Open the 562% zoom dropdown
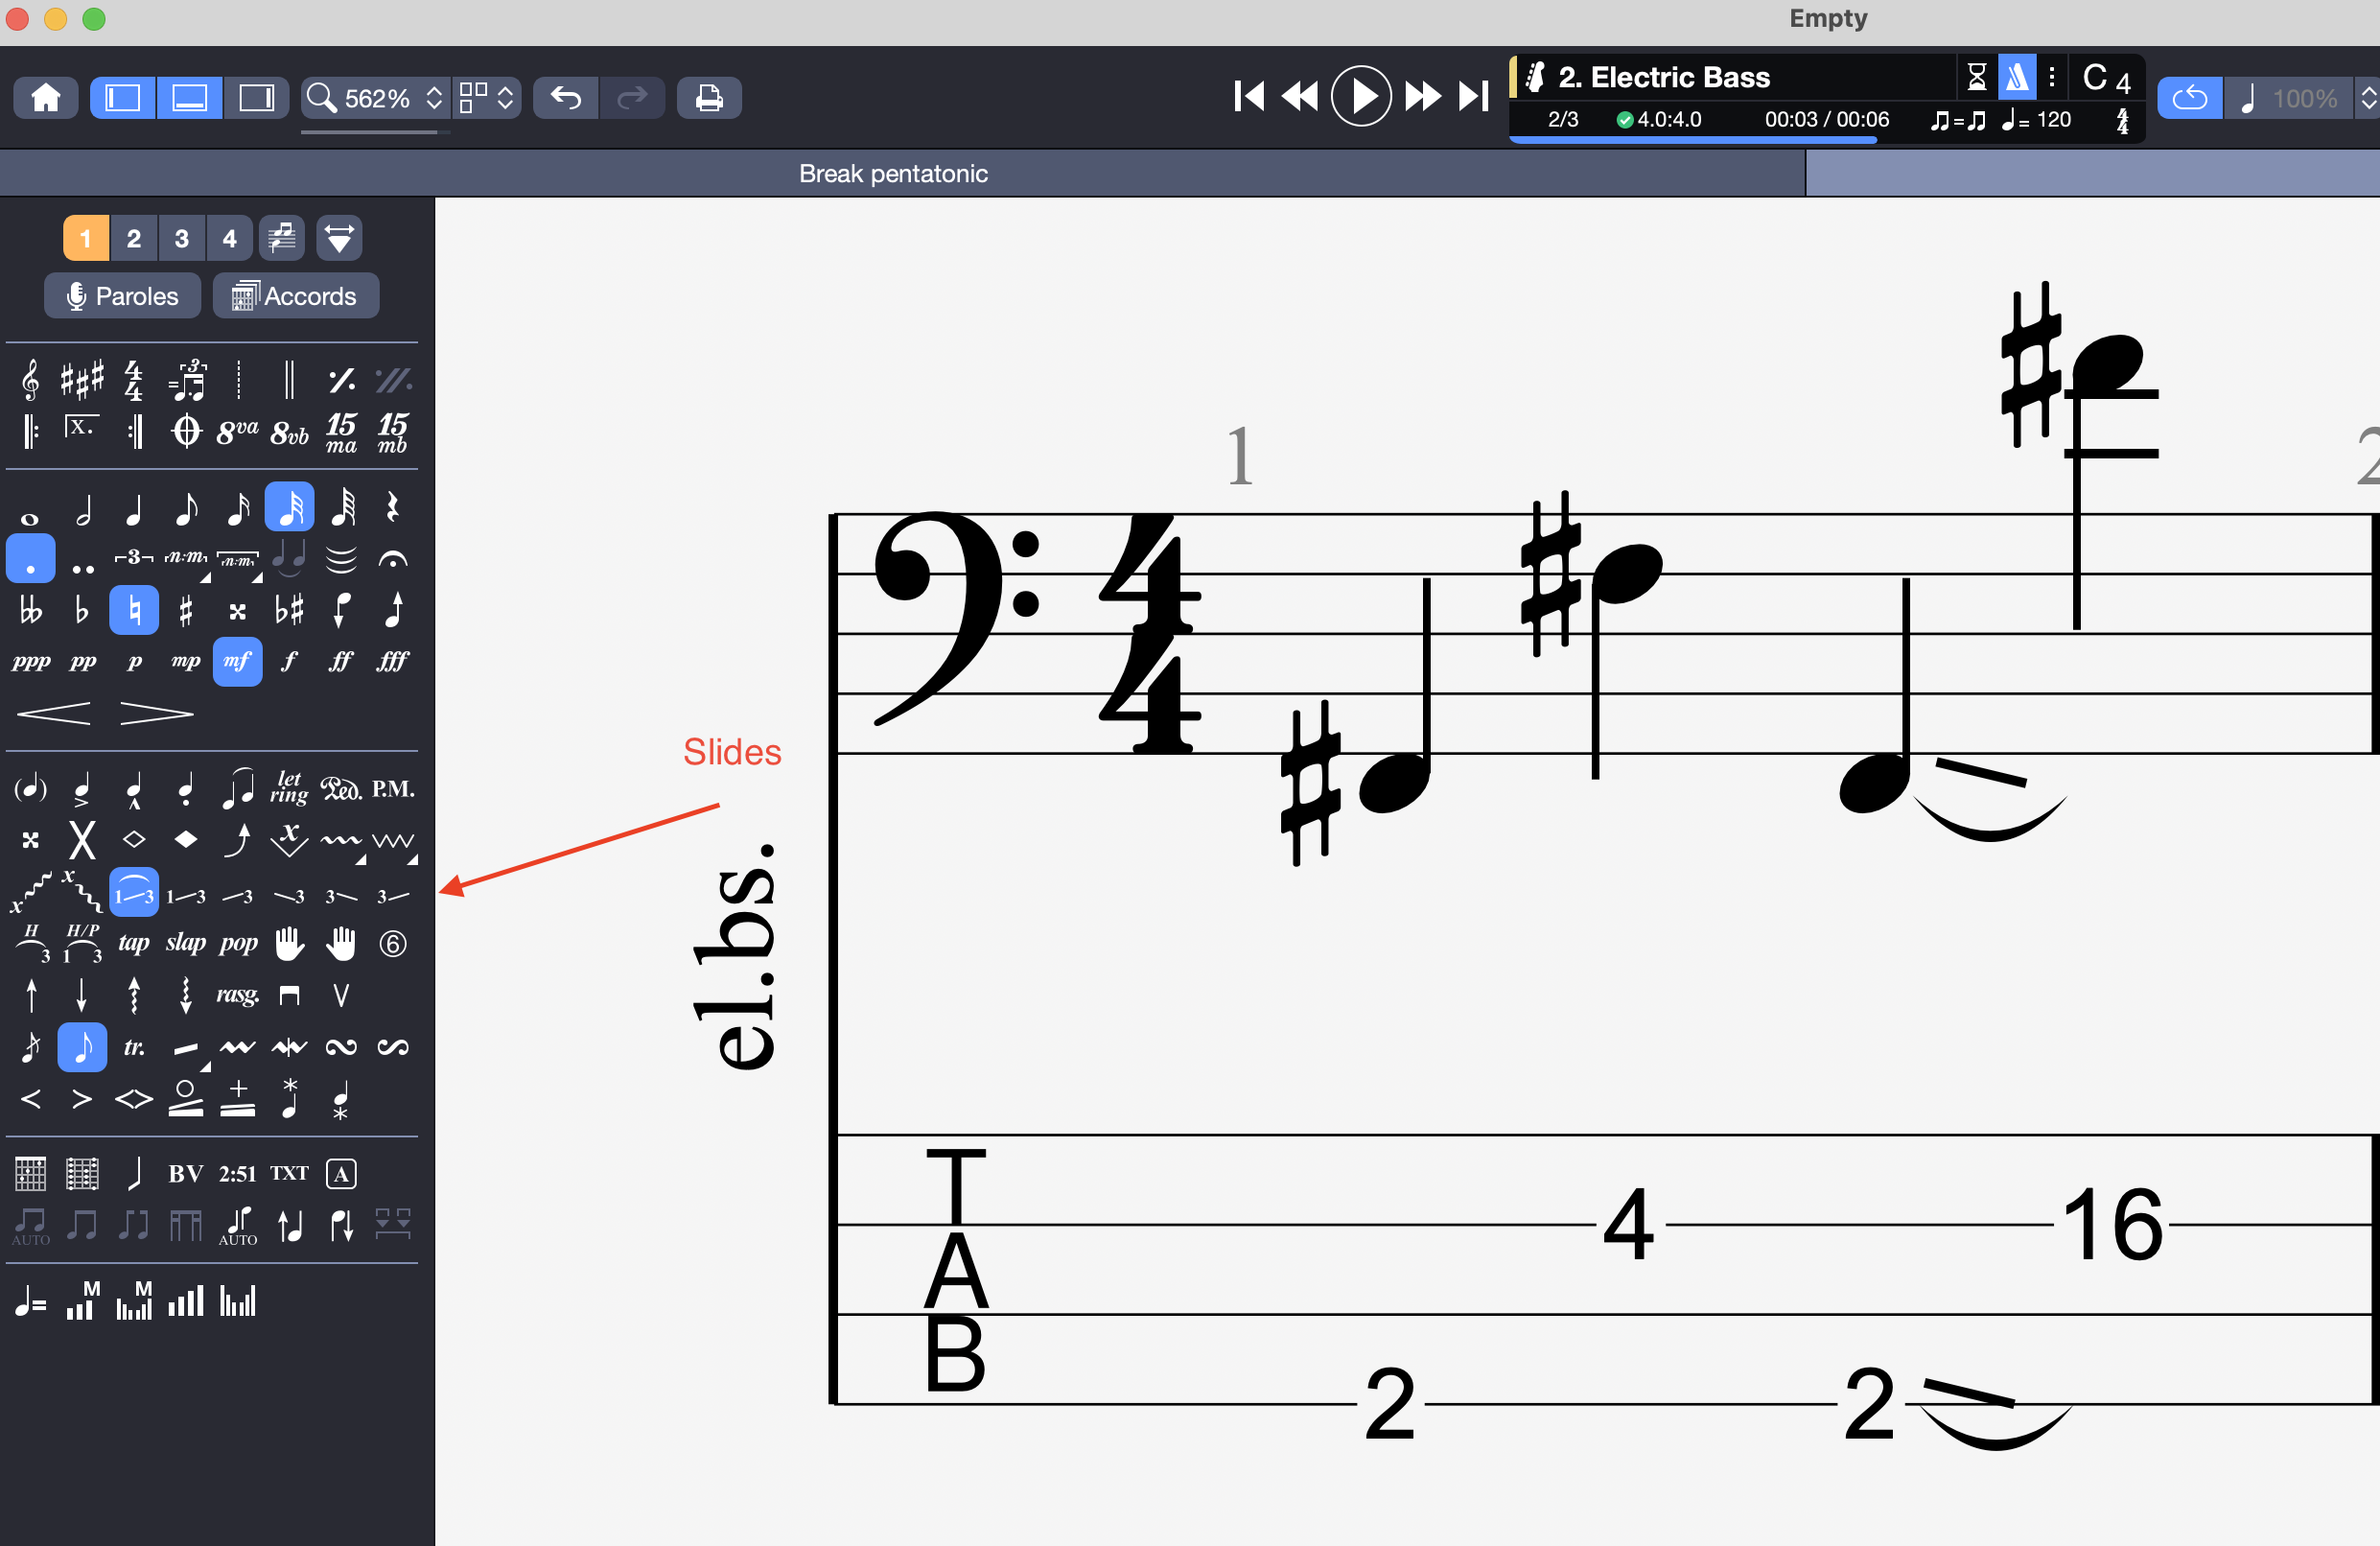This screenshot has height=1546, width=2380. coord(376,98)
